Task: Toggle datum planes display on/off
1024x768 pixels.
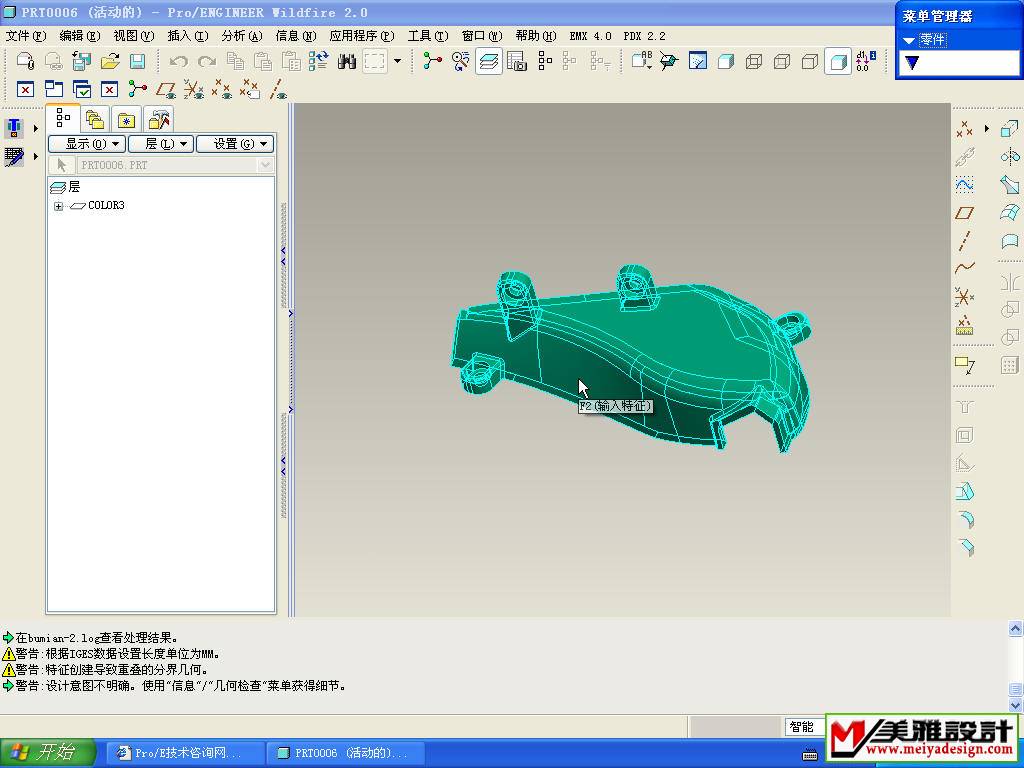Action: coord(166,90)
